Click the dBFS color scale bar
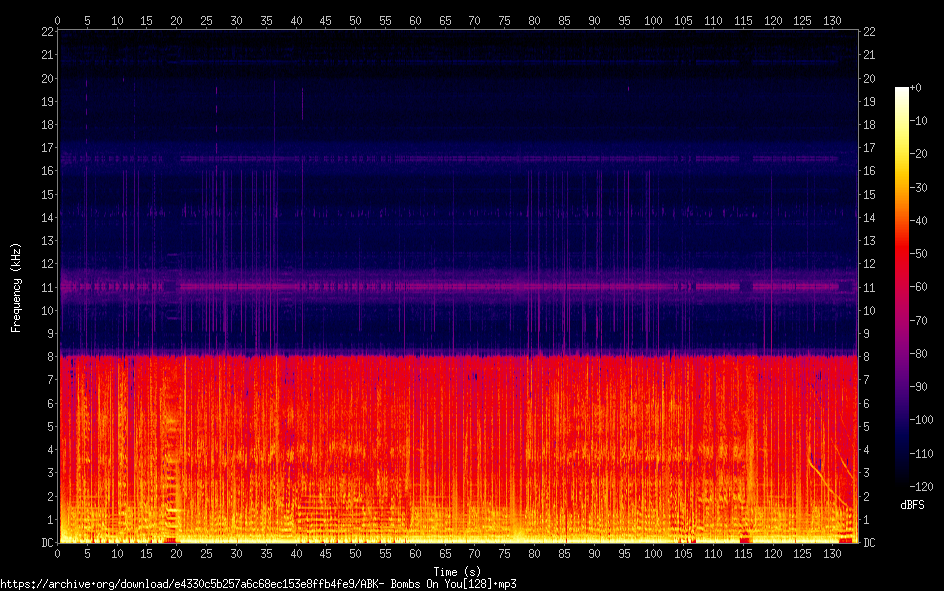Screen dimensions: 944x591 902,289
